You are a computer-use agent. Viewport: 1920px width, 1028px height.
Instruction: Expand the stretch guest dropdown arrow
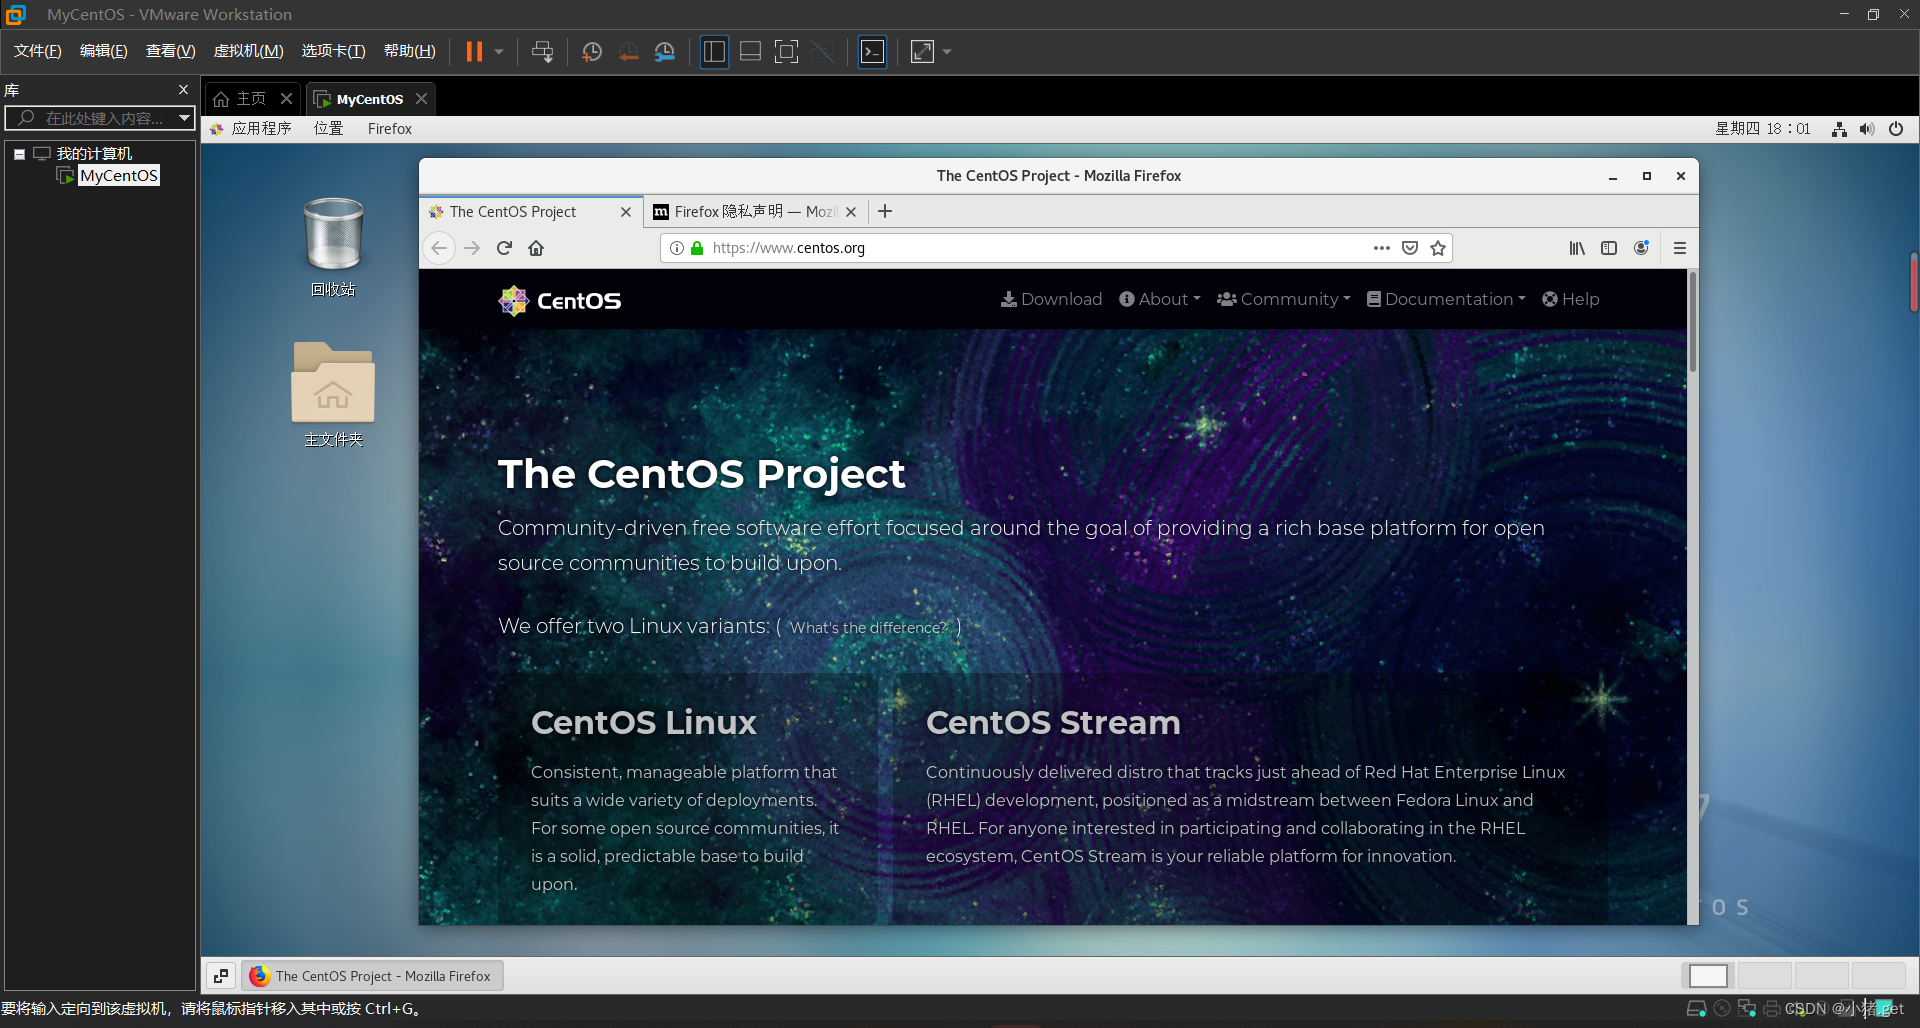coord(947,52)
